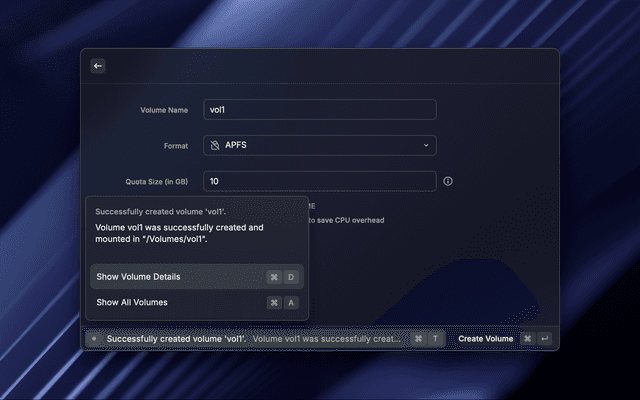The image size is (640, 400).
Task: Click the APFS format icon
Action: [214, 146]
